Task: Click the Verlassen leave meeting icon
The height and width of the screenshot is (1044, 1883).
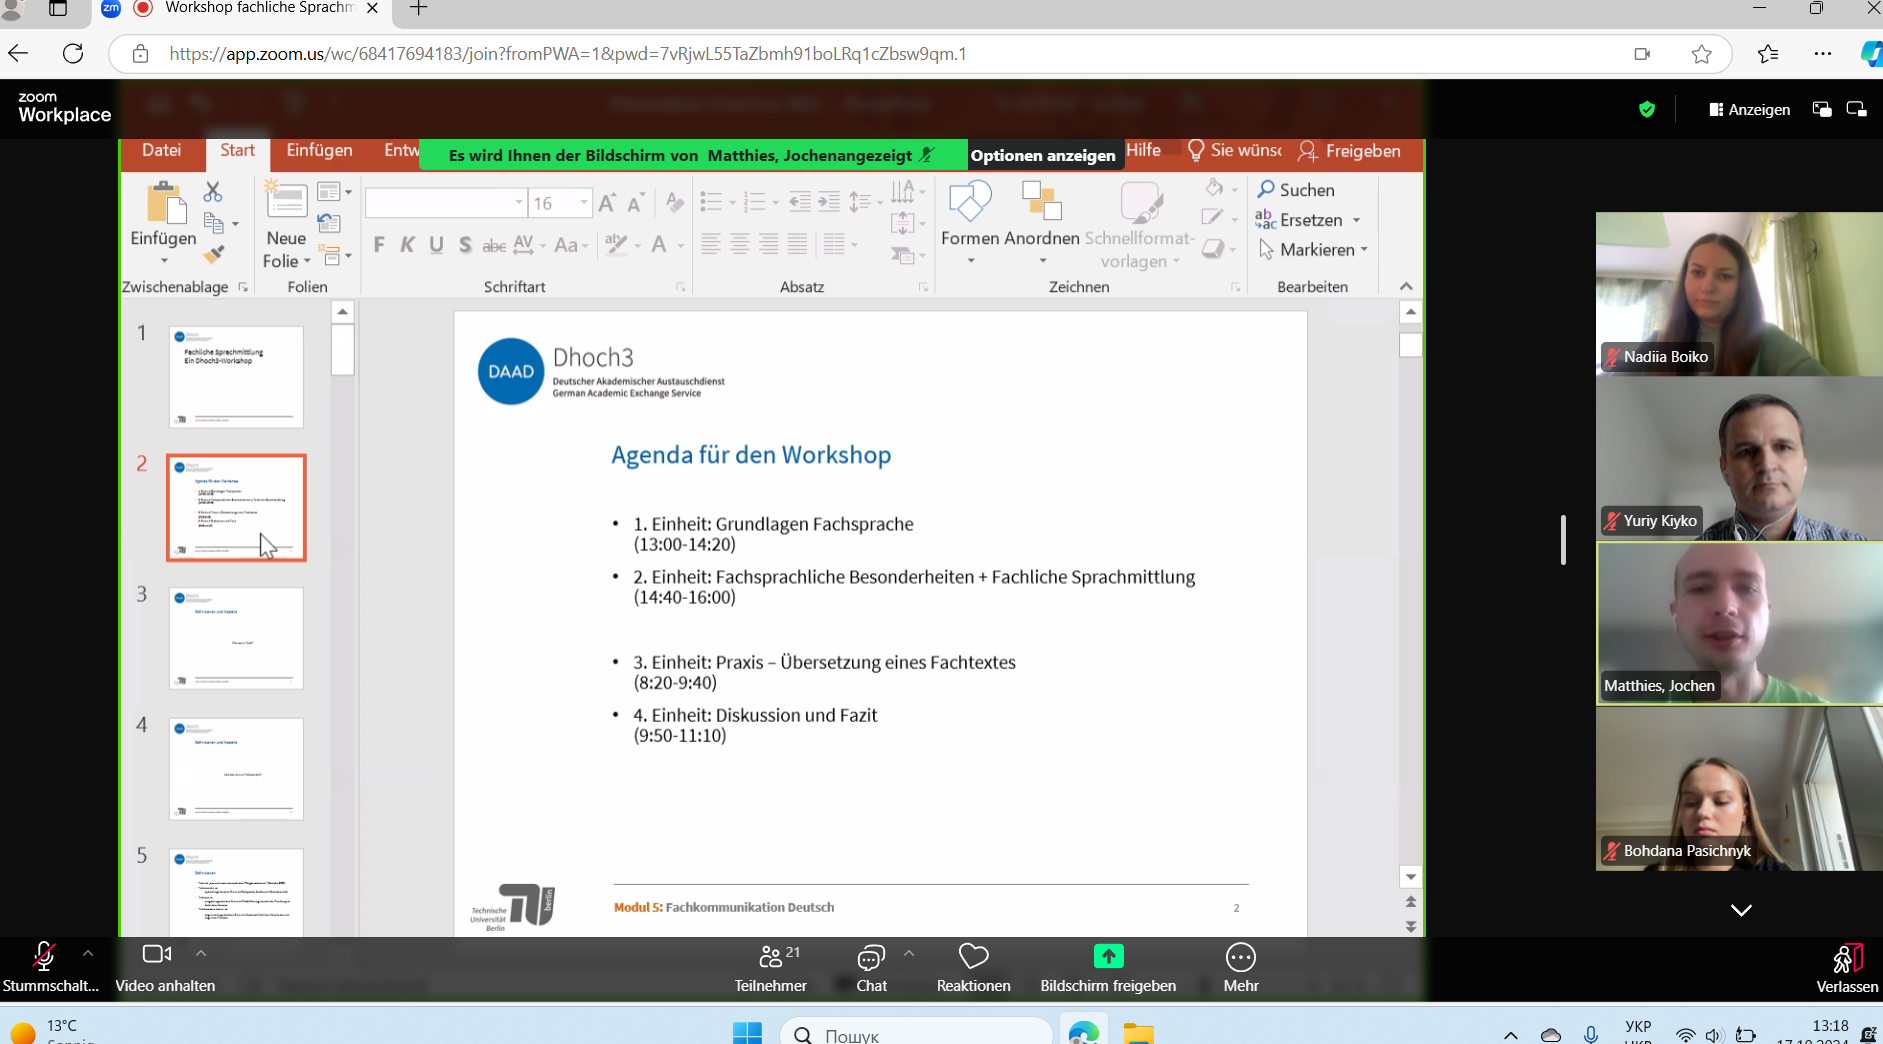Action: click(x=1847, y=959)
